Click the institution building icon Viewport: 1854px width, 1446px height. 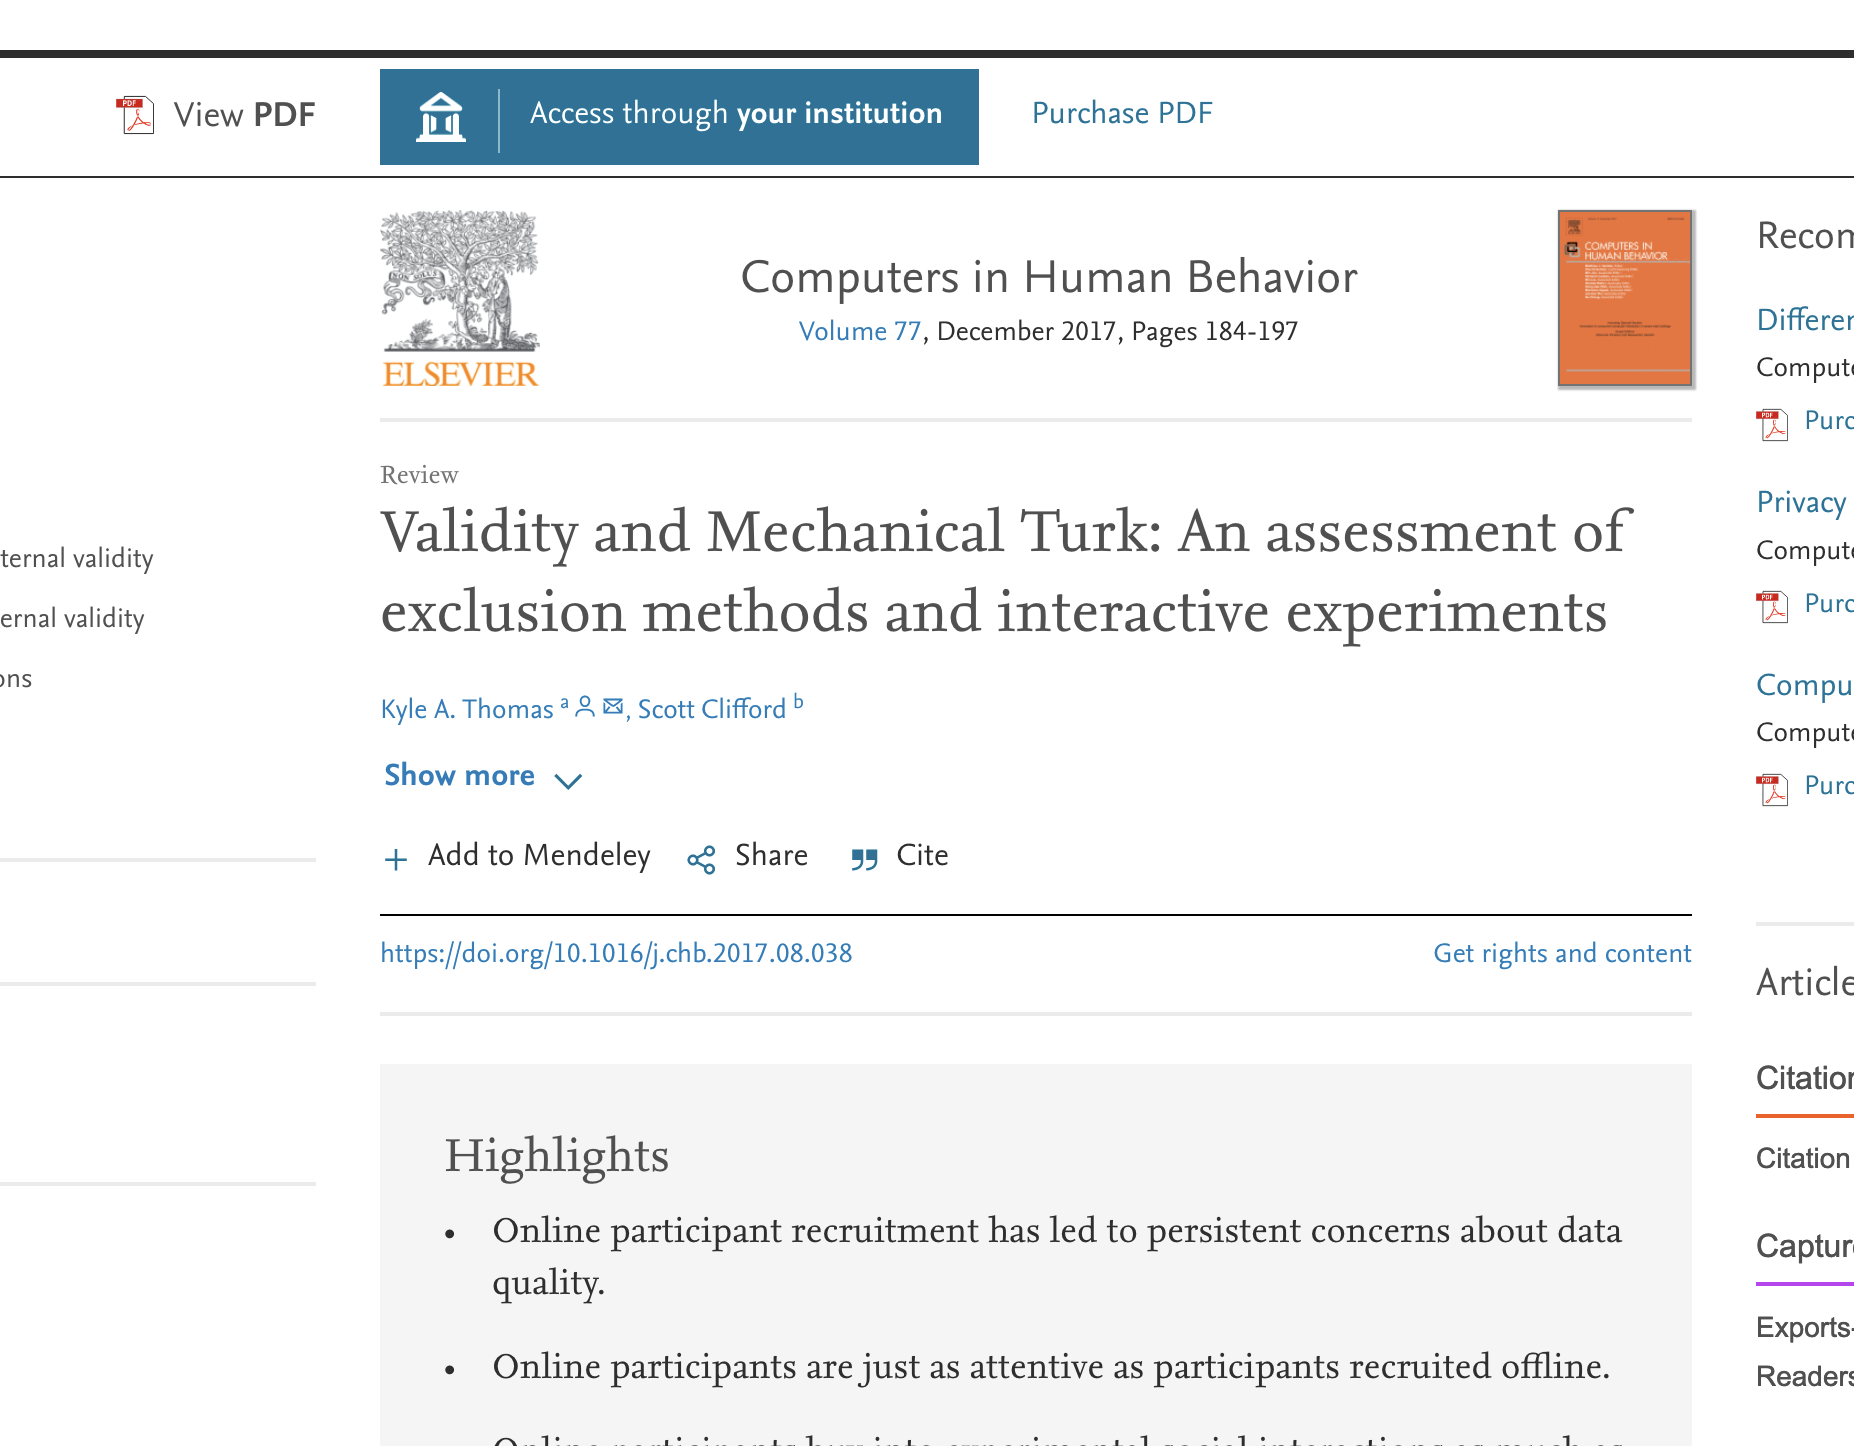tap(440, 116)
